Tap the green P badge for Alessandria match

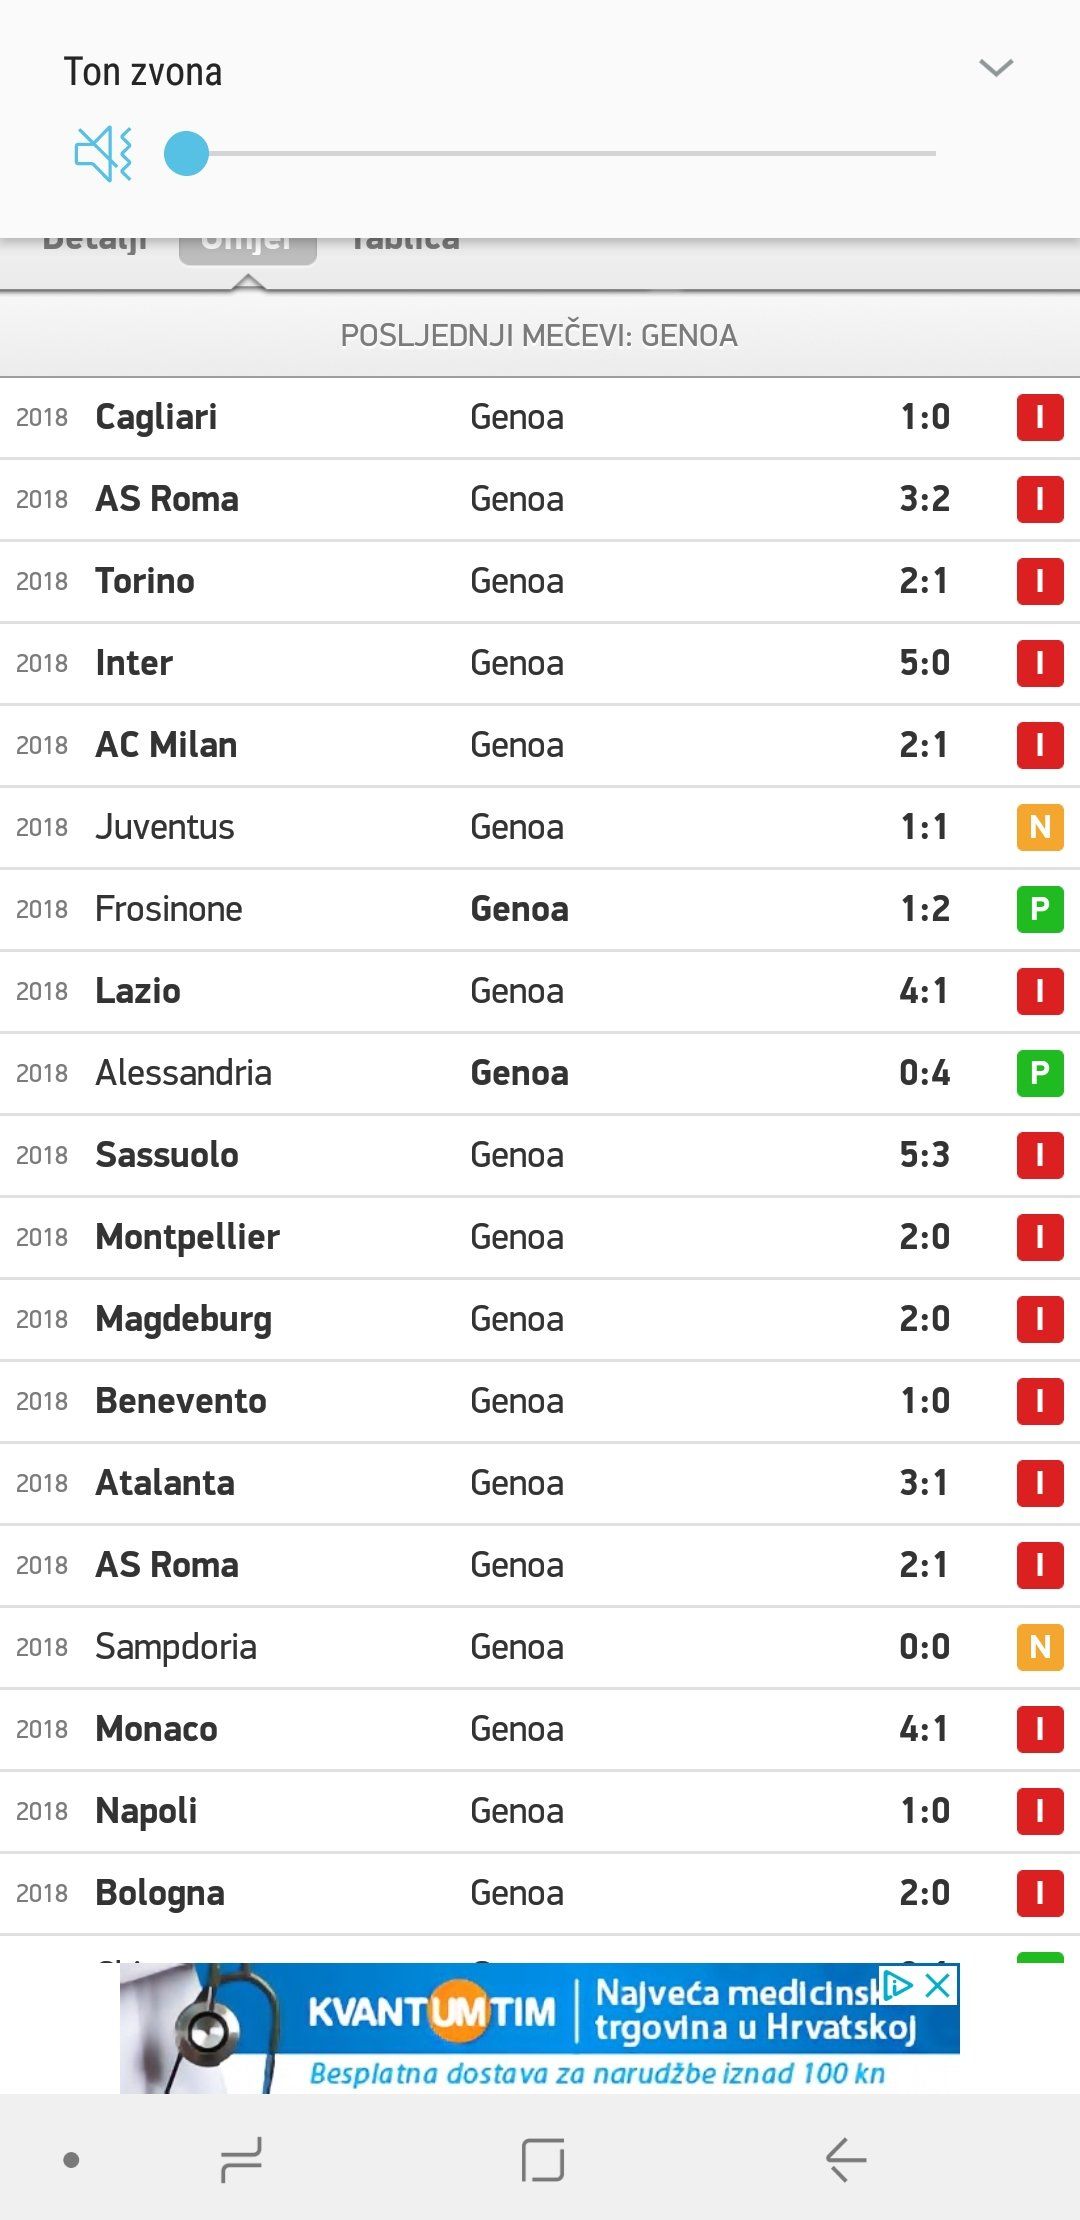coord(1039,1073)
